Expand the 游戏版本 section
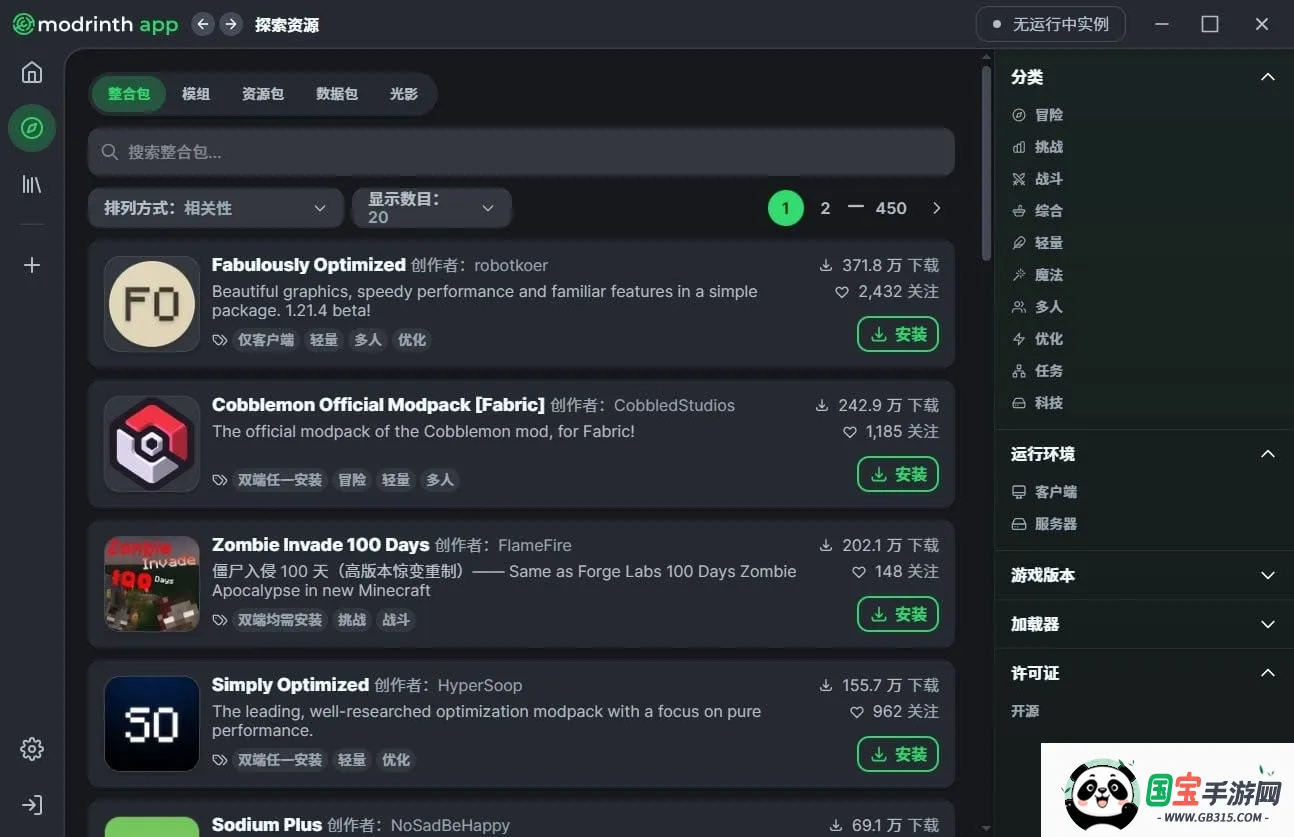1294x837 pixels. (x=1268, y=576)
